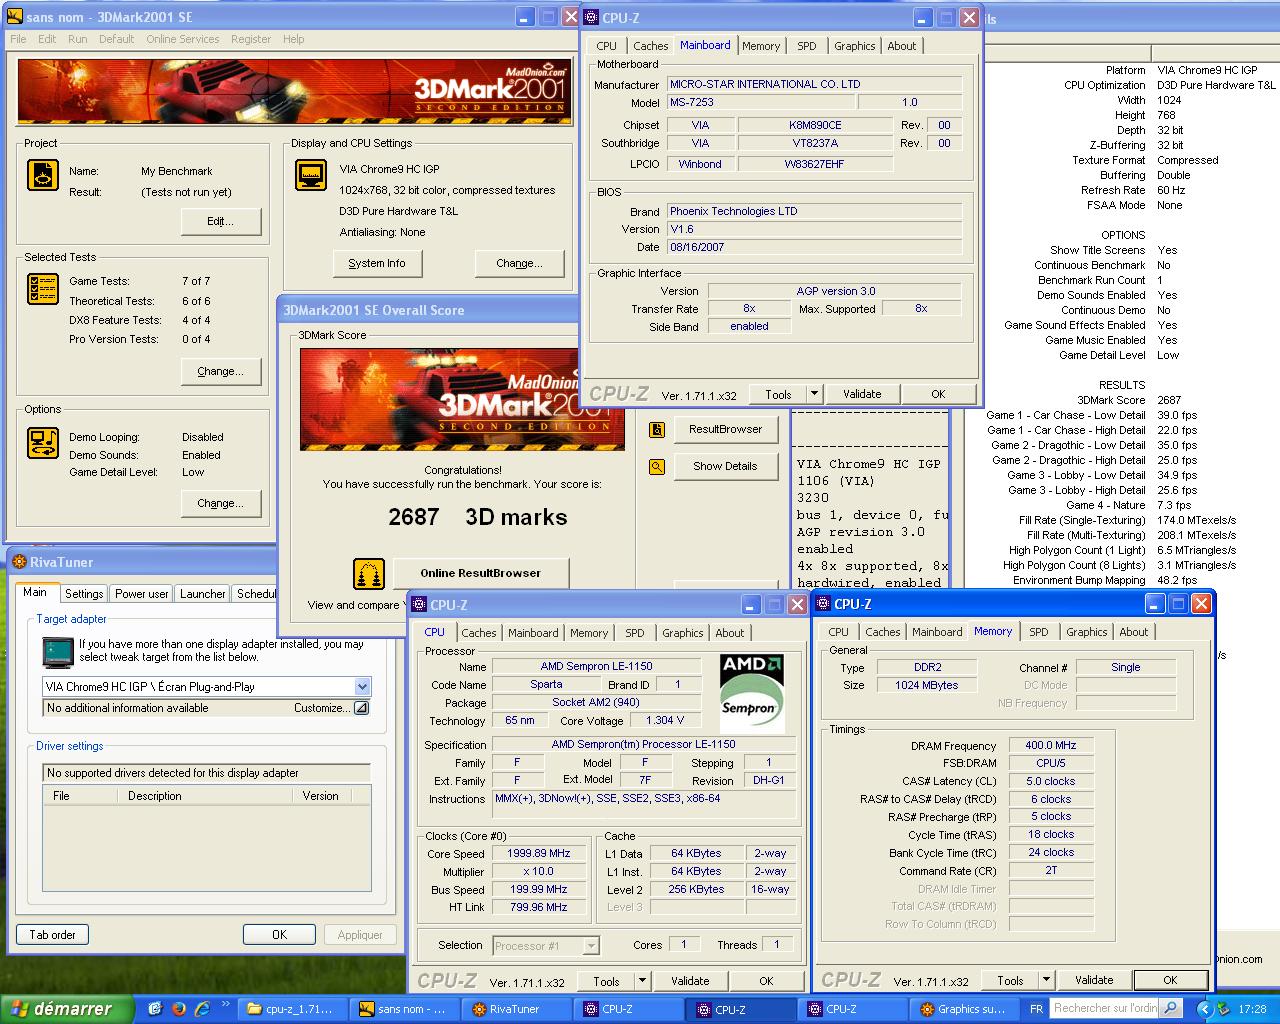Open Caches tab in CPU-Z window showing Sempron
1280x1024 pixels.
point(479,633)
